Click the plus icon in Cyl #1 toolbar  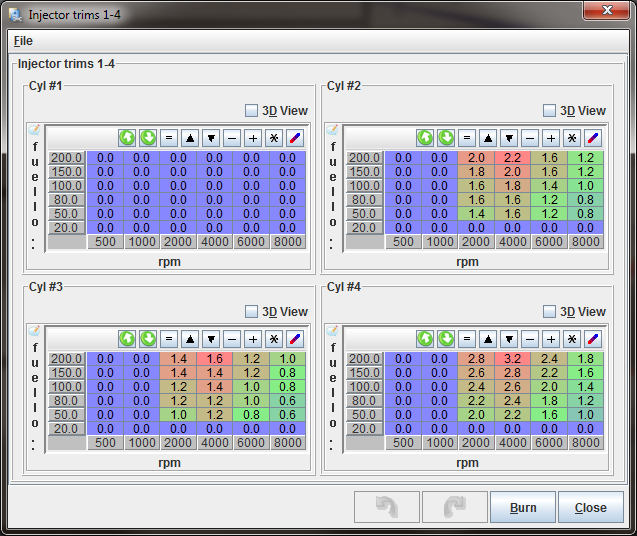[253, 138]
